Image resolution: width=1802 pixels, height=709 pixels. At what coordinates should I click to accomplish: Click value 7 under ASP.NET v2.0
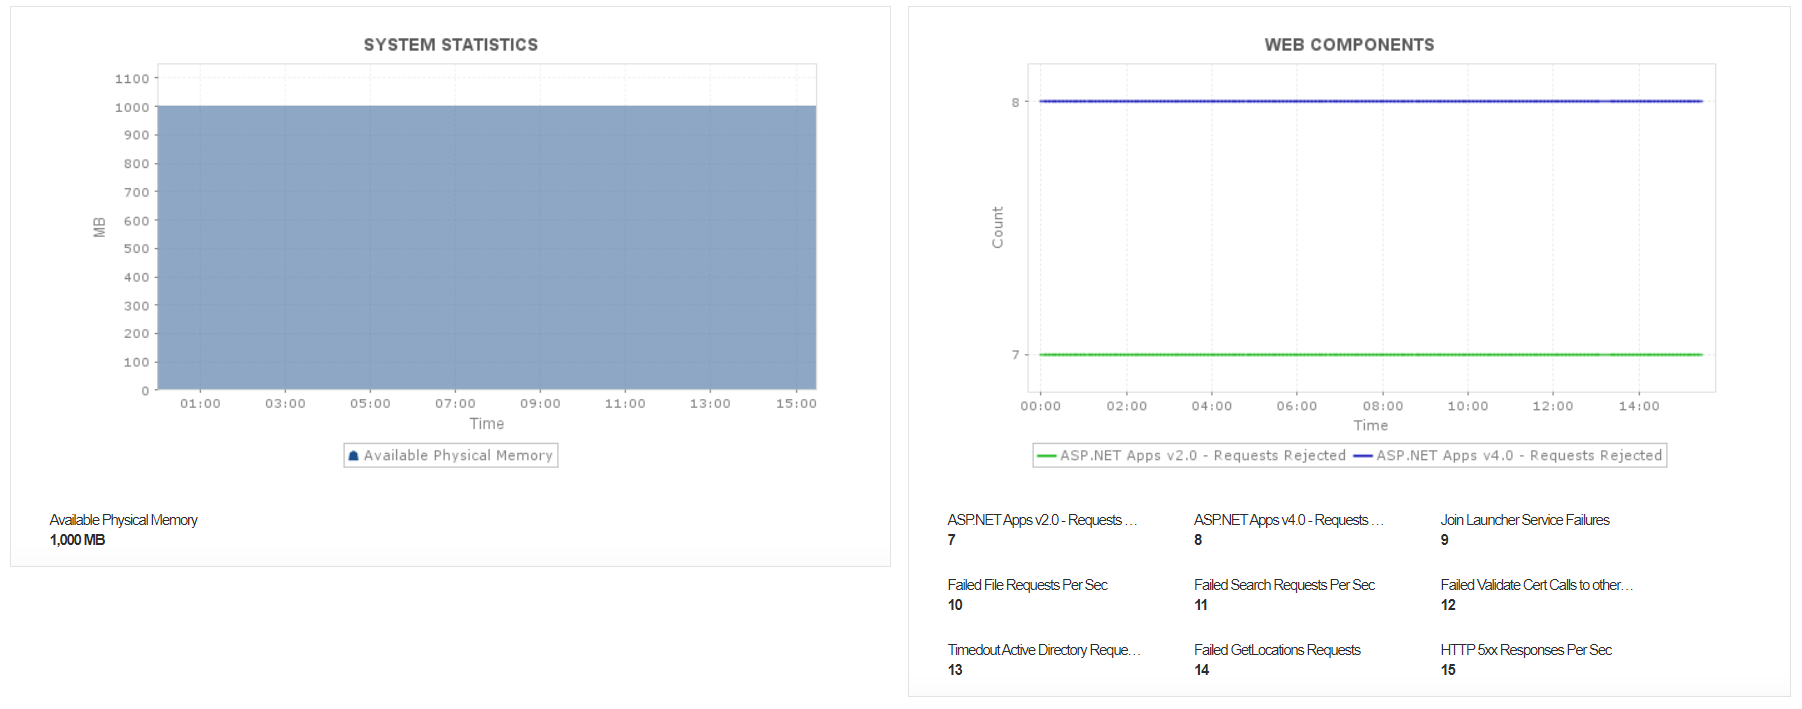(951, 540)
